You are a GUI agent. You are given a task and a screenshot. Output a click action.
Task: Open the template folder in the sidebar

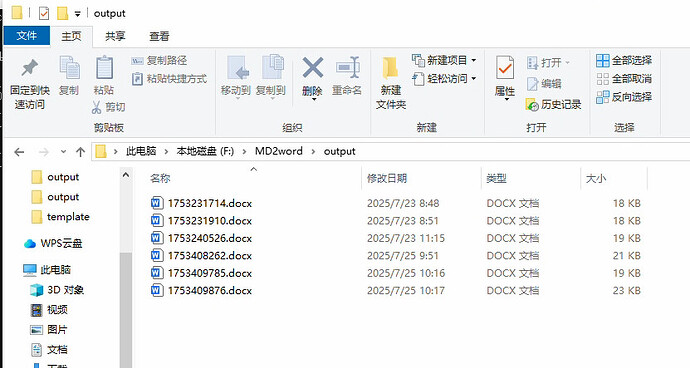60,217
